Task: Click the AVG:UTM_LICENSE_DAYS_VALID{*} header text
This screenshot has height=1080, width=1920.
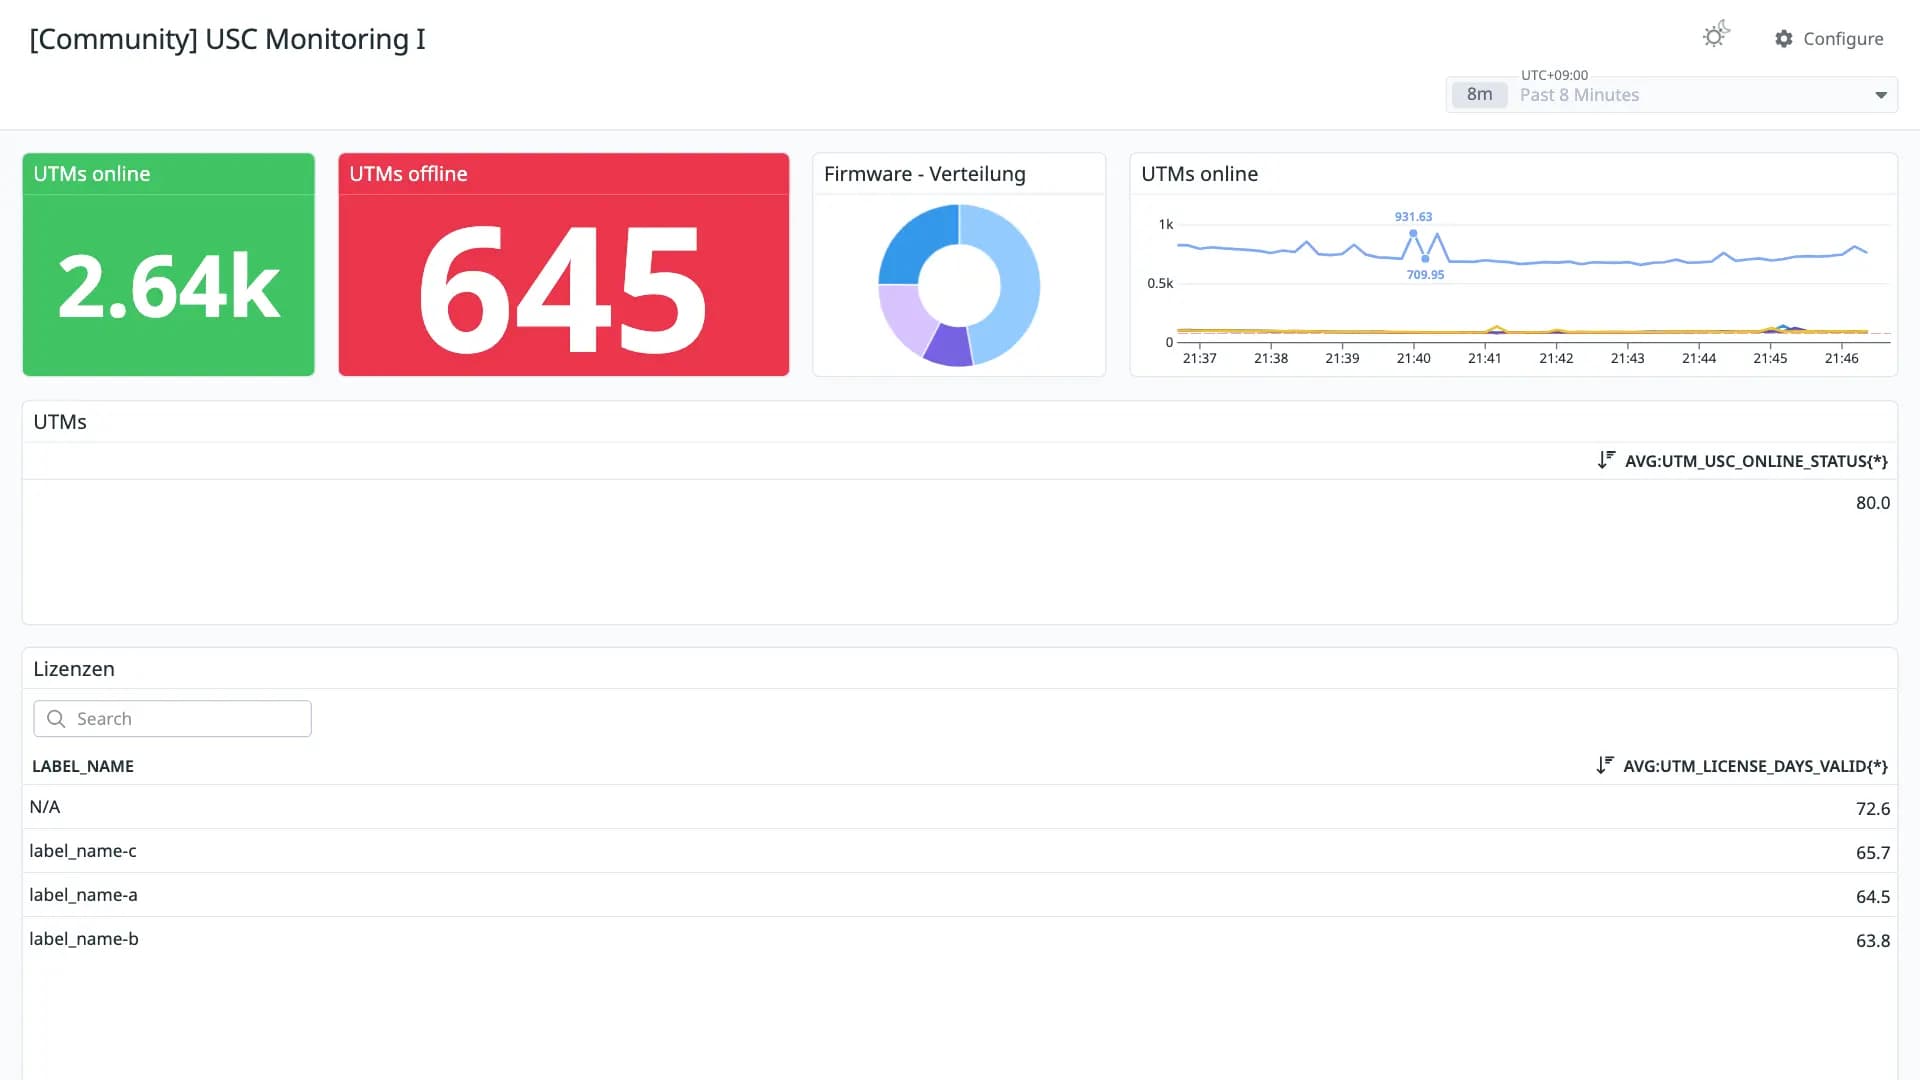Action: pyautogui.click(x=1755, y=766)
